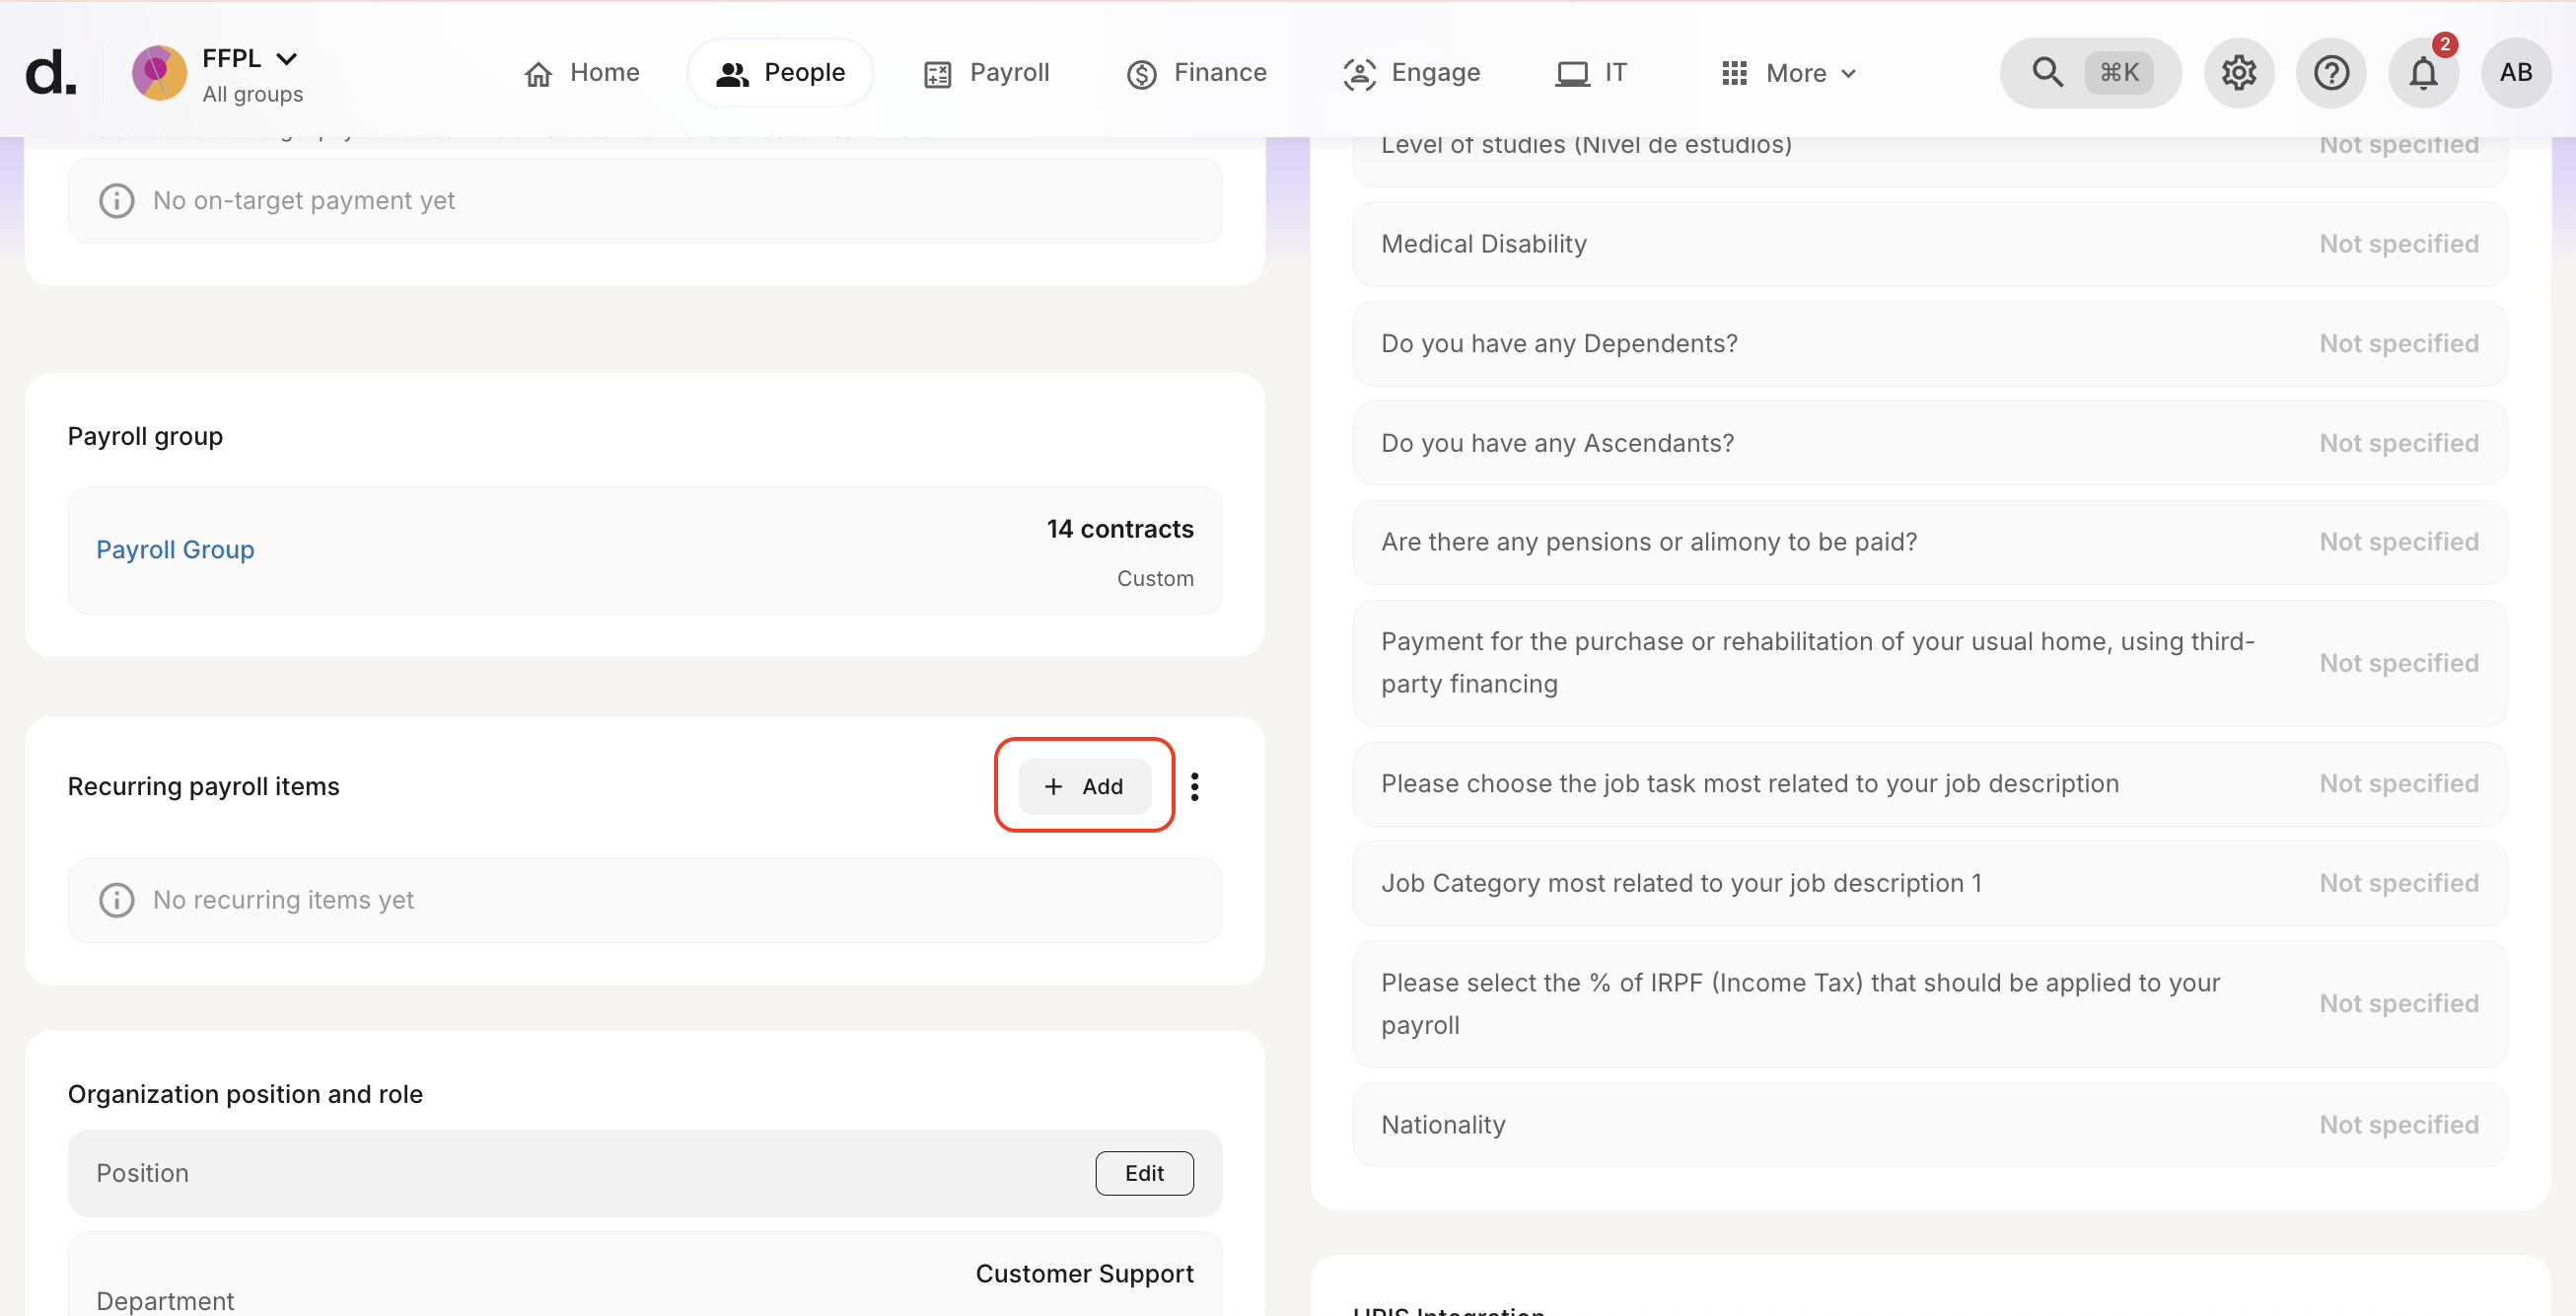This screenshot has width=2576, height=1316.
Task: Open three-dot menu beside Recurring payroll items
Action: point(1194,786)
